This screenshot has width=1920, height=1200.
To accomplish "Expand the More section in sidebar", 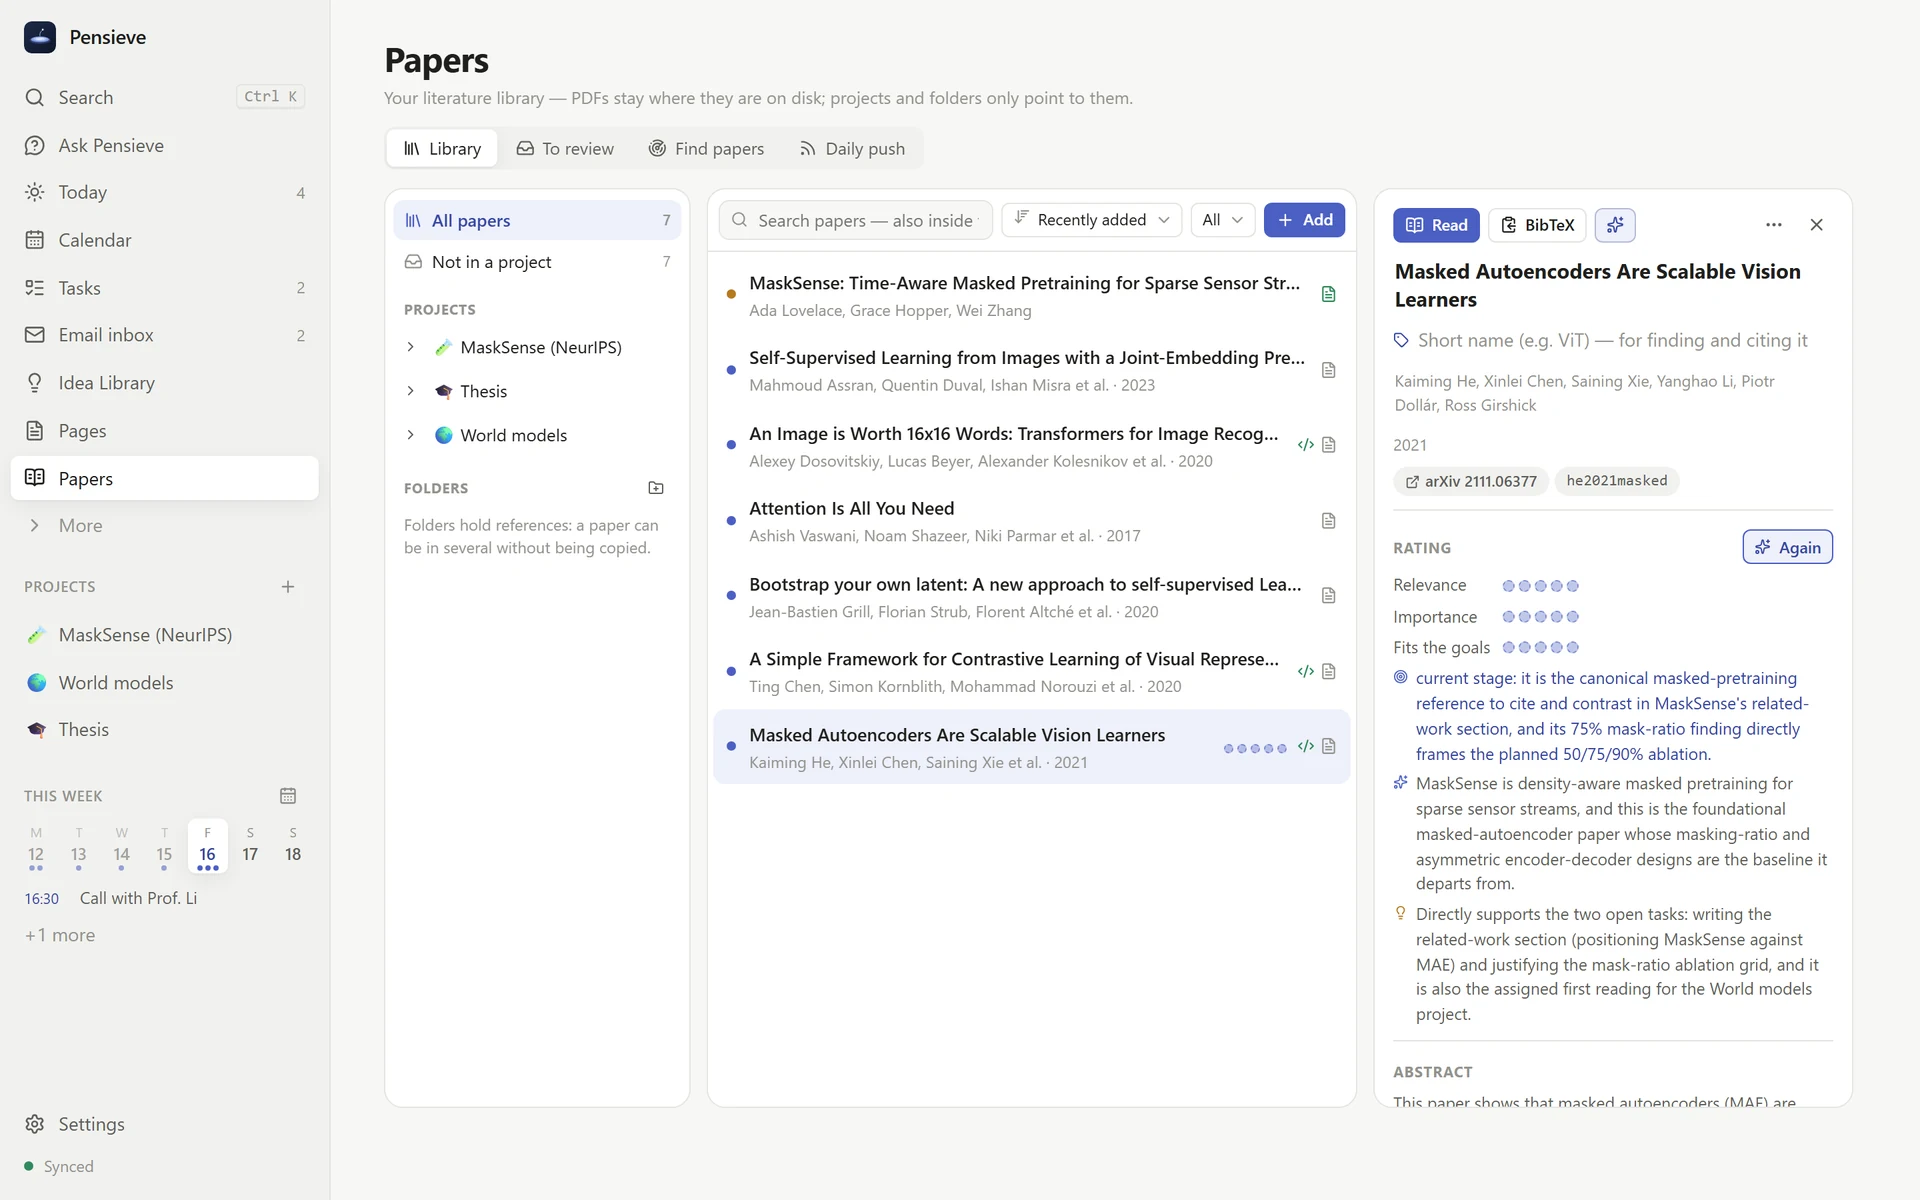I will click(165, 526).
